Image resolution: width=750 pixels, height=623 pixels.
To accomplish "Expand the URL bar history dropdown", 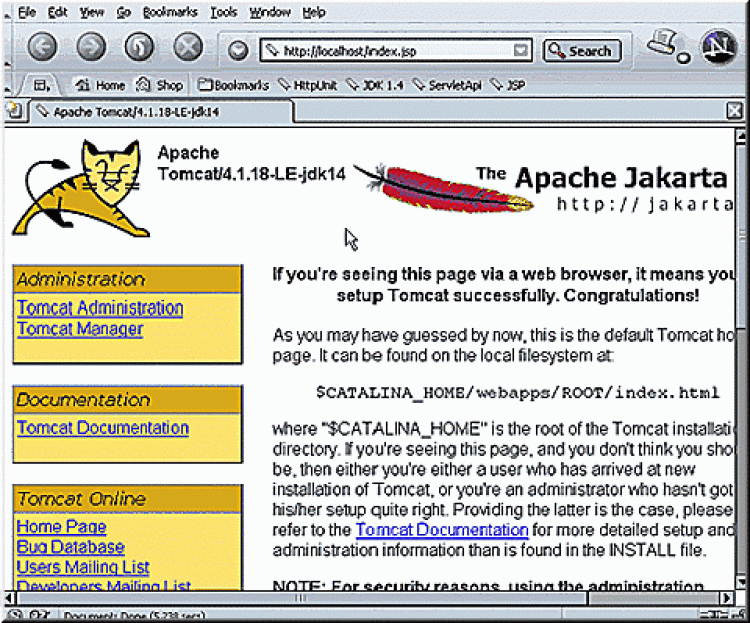I will pyautogui.click(x=521, y=50).
